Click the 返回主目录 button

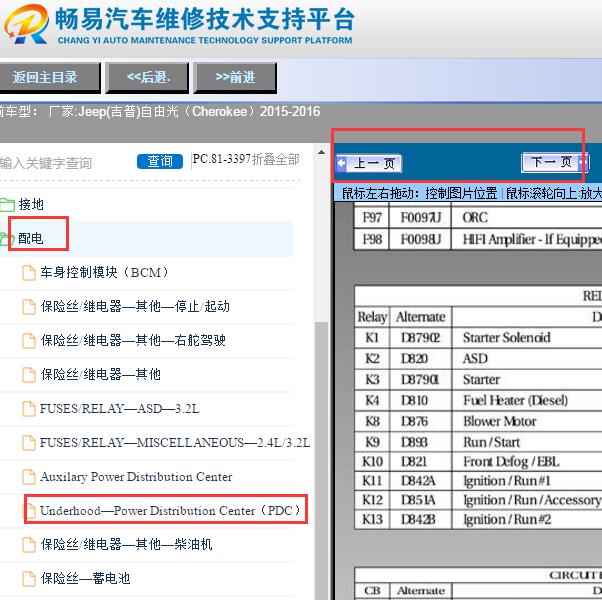coord(48,78)
